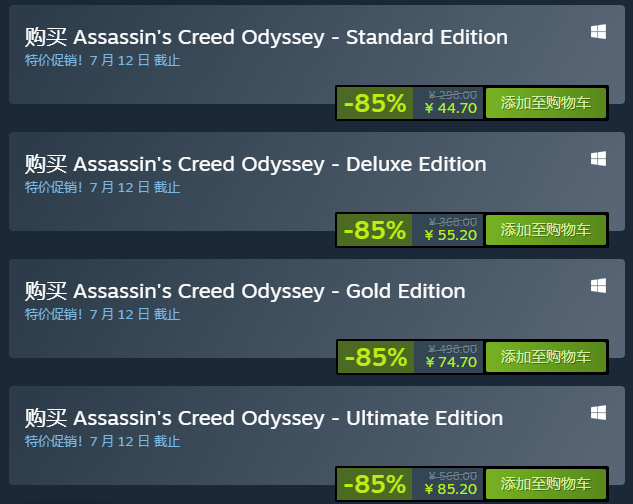633x504 pixels.
Task: Click -85% discount badge for Standard Edition
Action: pyautogui.click(x=375, y=103)
